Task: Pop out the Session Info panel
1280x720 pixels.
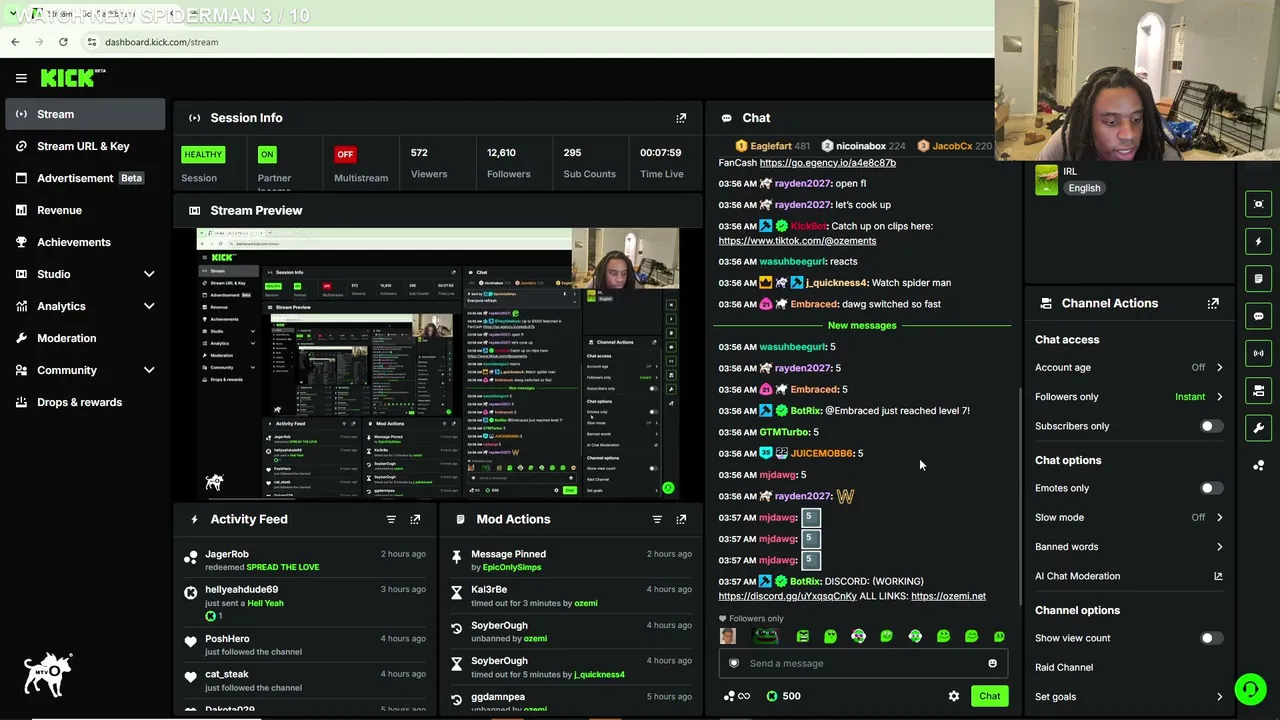Action: [681, 118]
